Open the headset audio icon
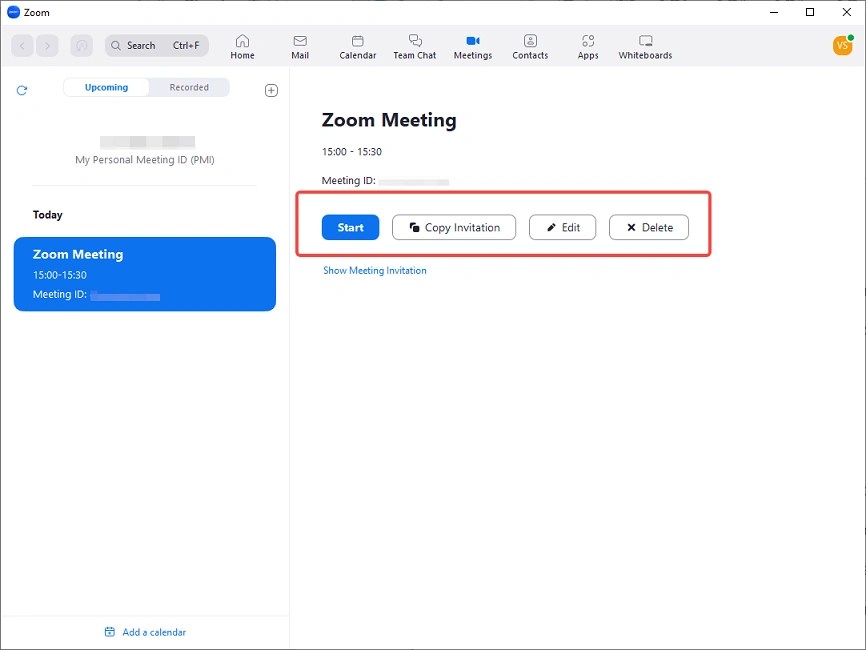 tap(81, 45)
